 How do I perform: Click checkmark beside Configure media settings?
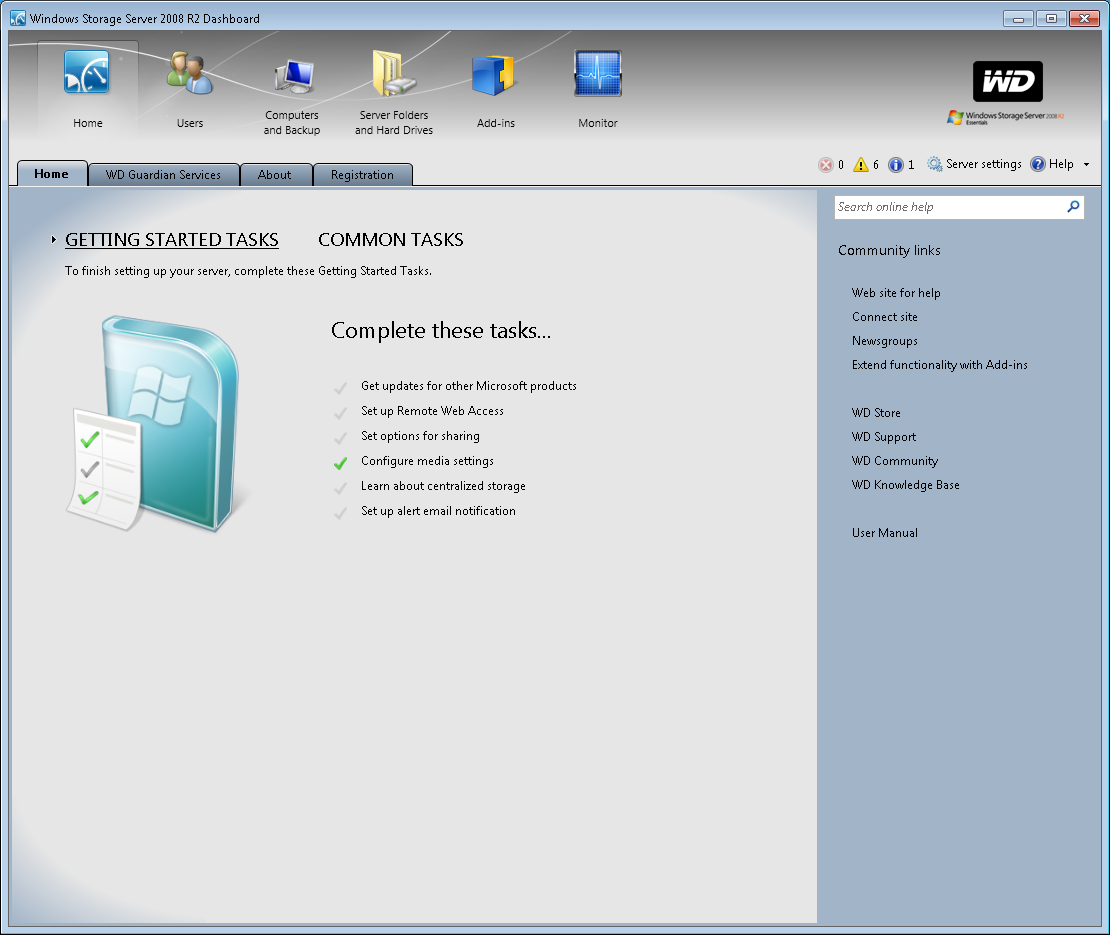tap(341, 463)
